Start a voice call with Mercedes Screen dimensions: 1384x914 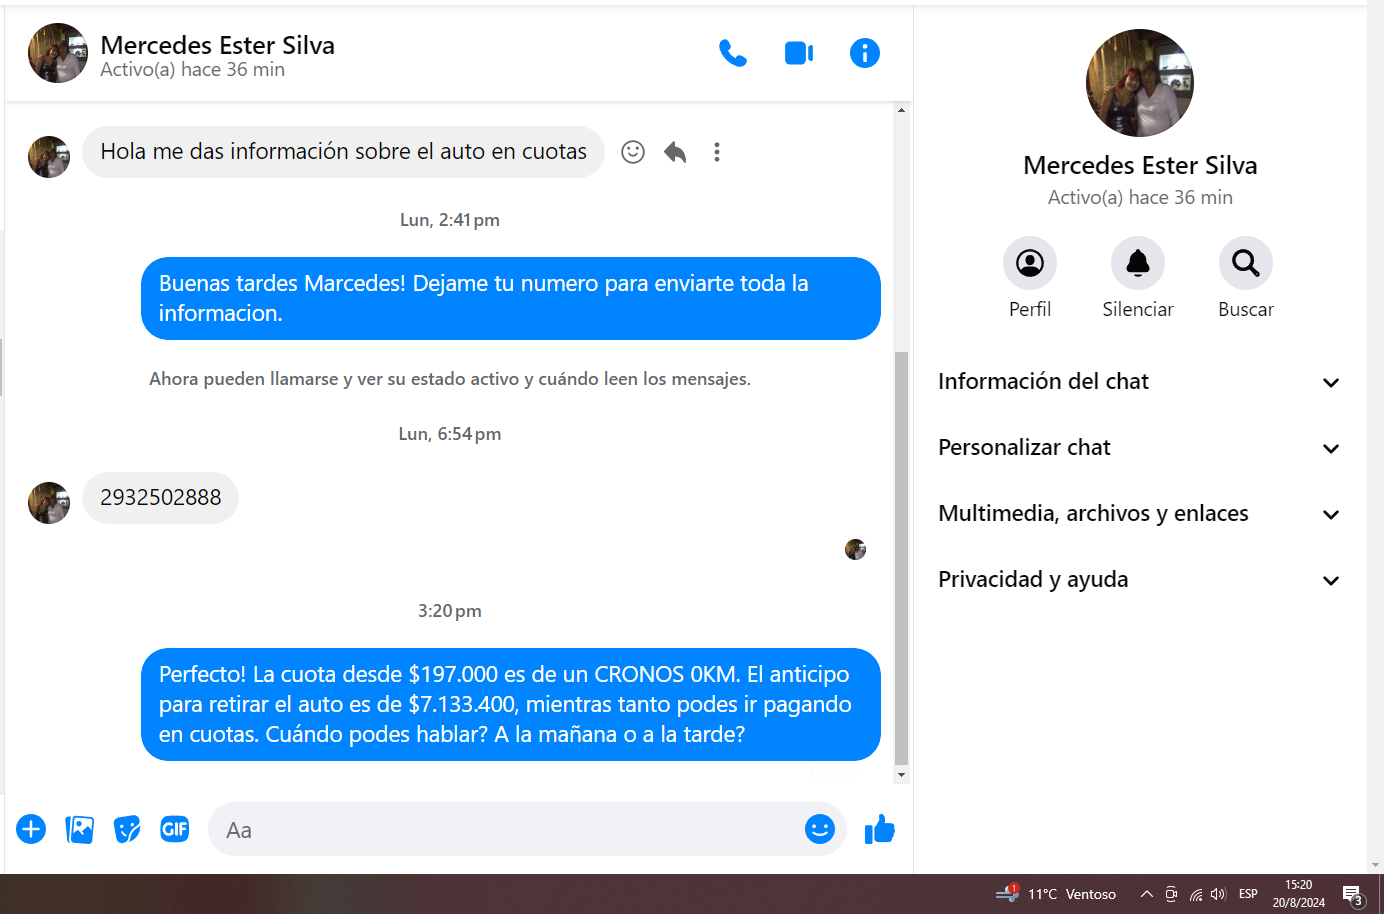point(732,53)
